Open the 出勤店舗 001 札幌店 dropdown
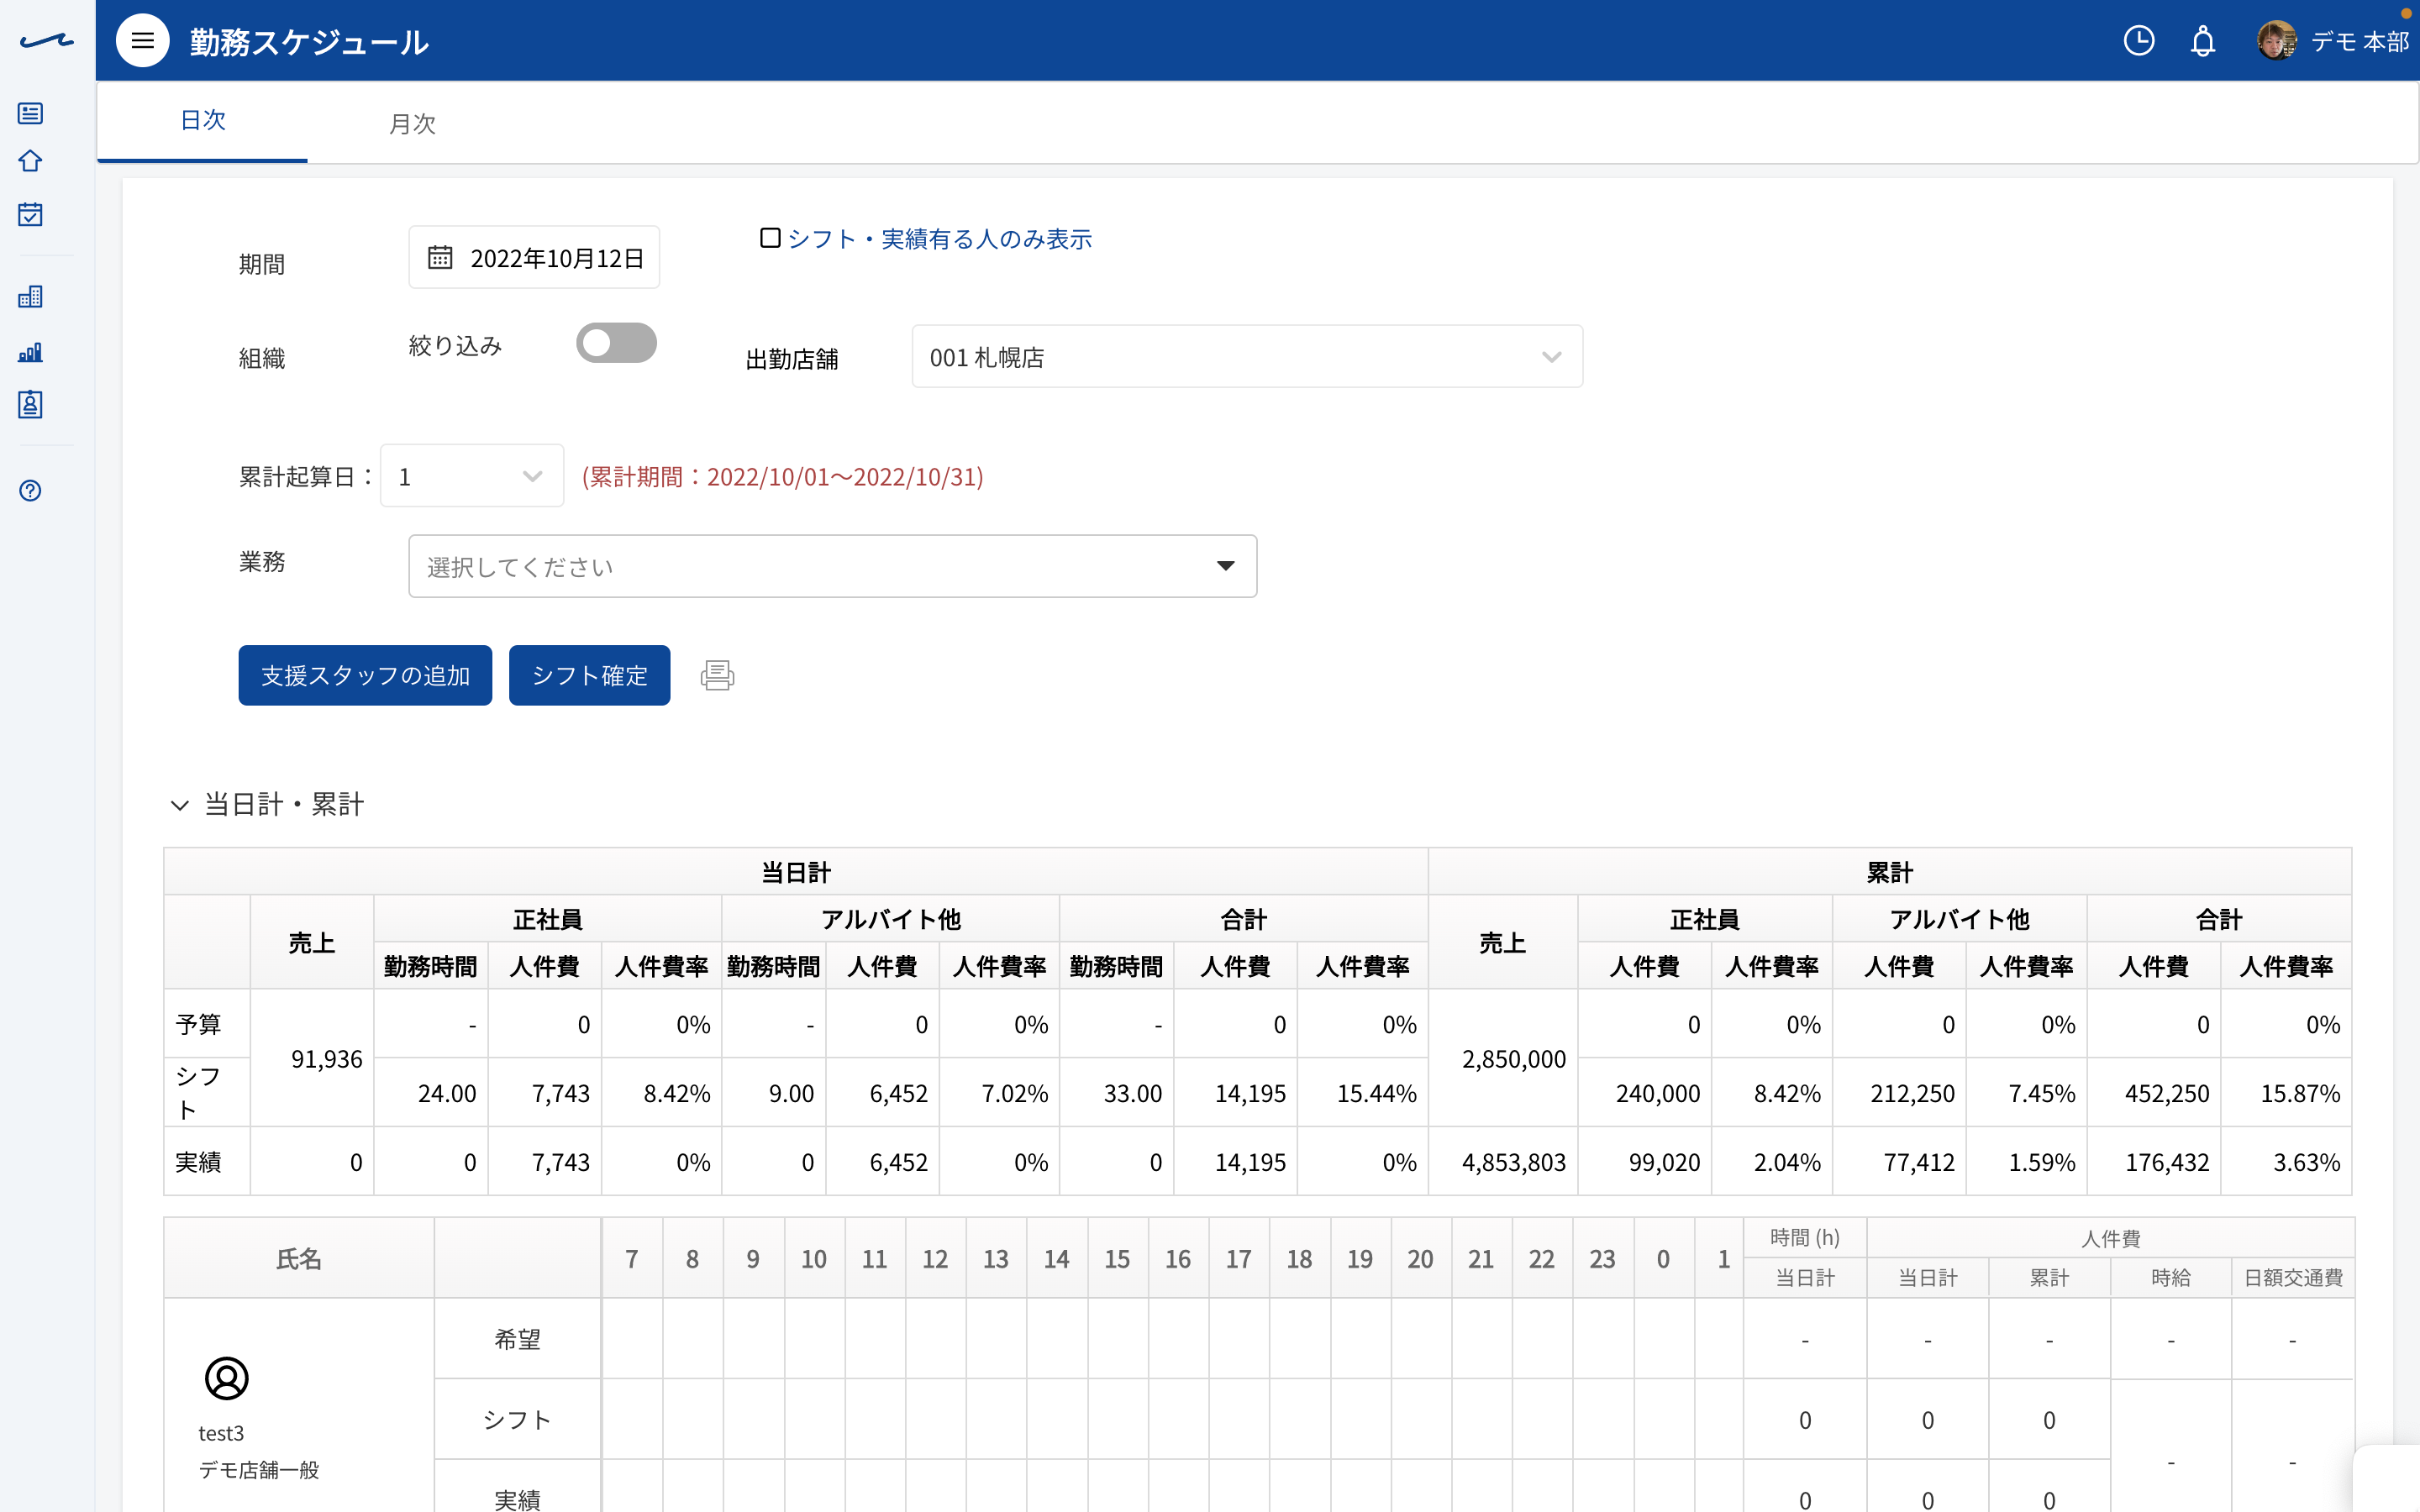 point(1247,356)
